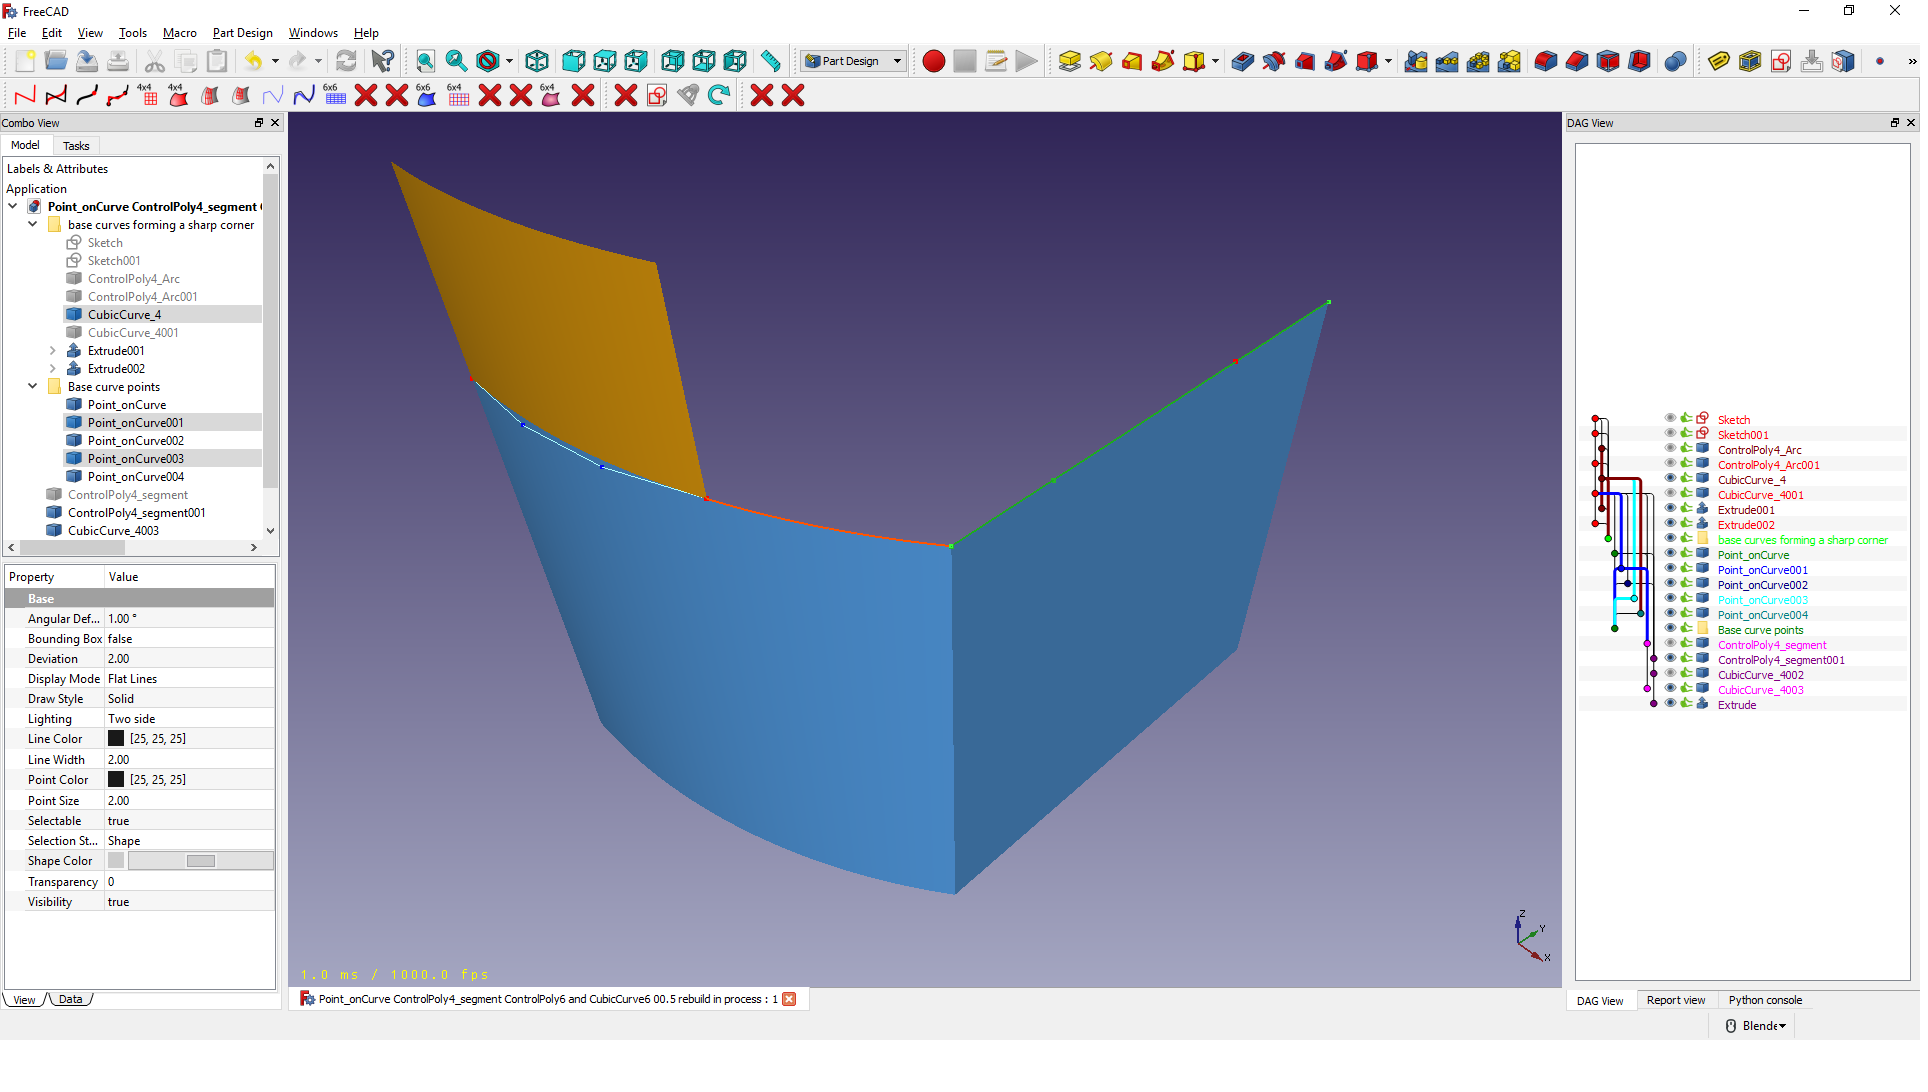Click the Pocket tool icon
1928x1092 pixels.
tap(1242, 62)
